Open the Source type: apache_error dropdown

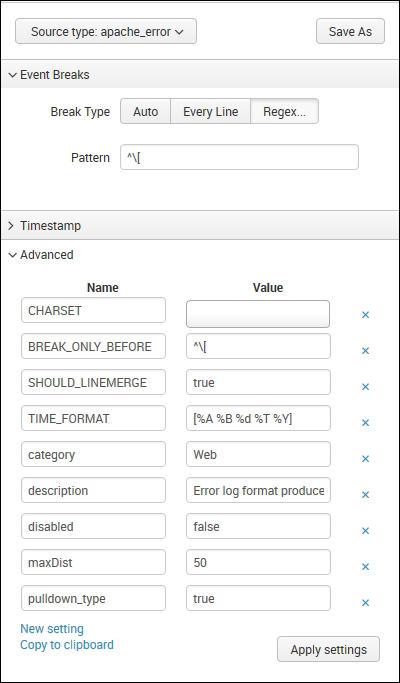[x=106, y=31]
